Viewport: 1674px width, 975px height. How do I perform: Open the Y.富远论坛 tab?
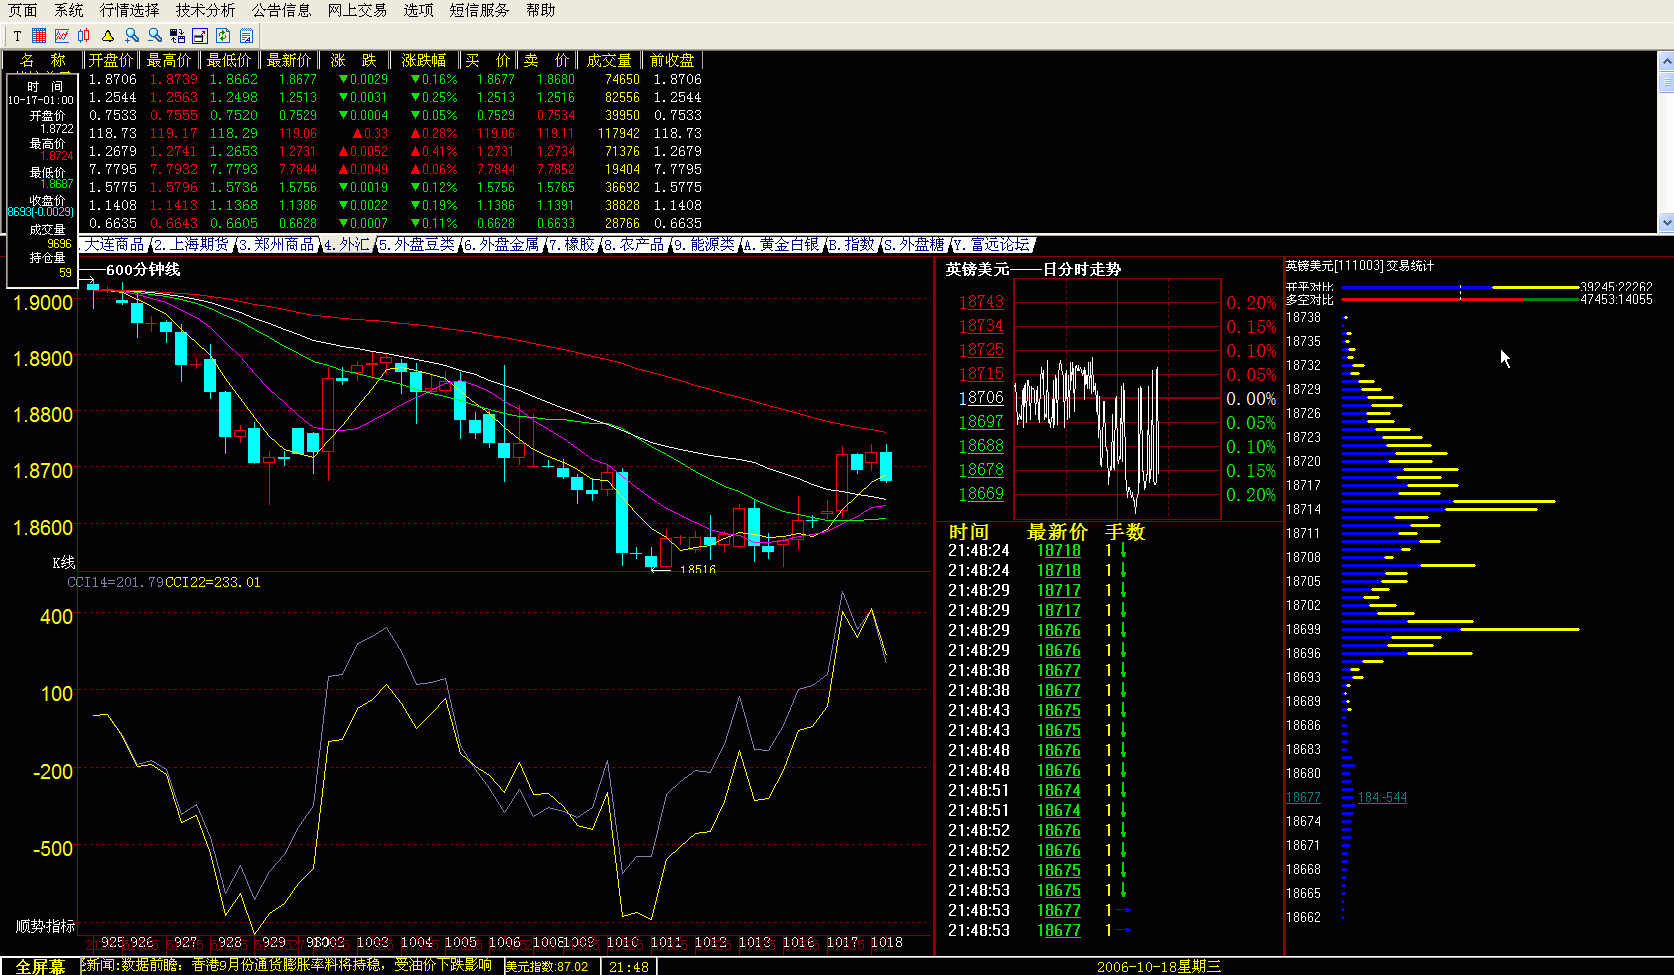pos(992,245)
